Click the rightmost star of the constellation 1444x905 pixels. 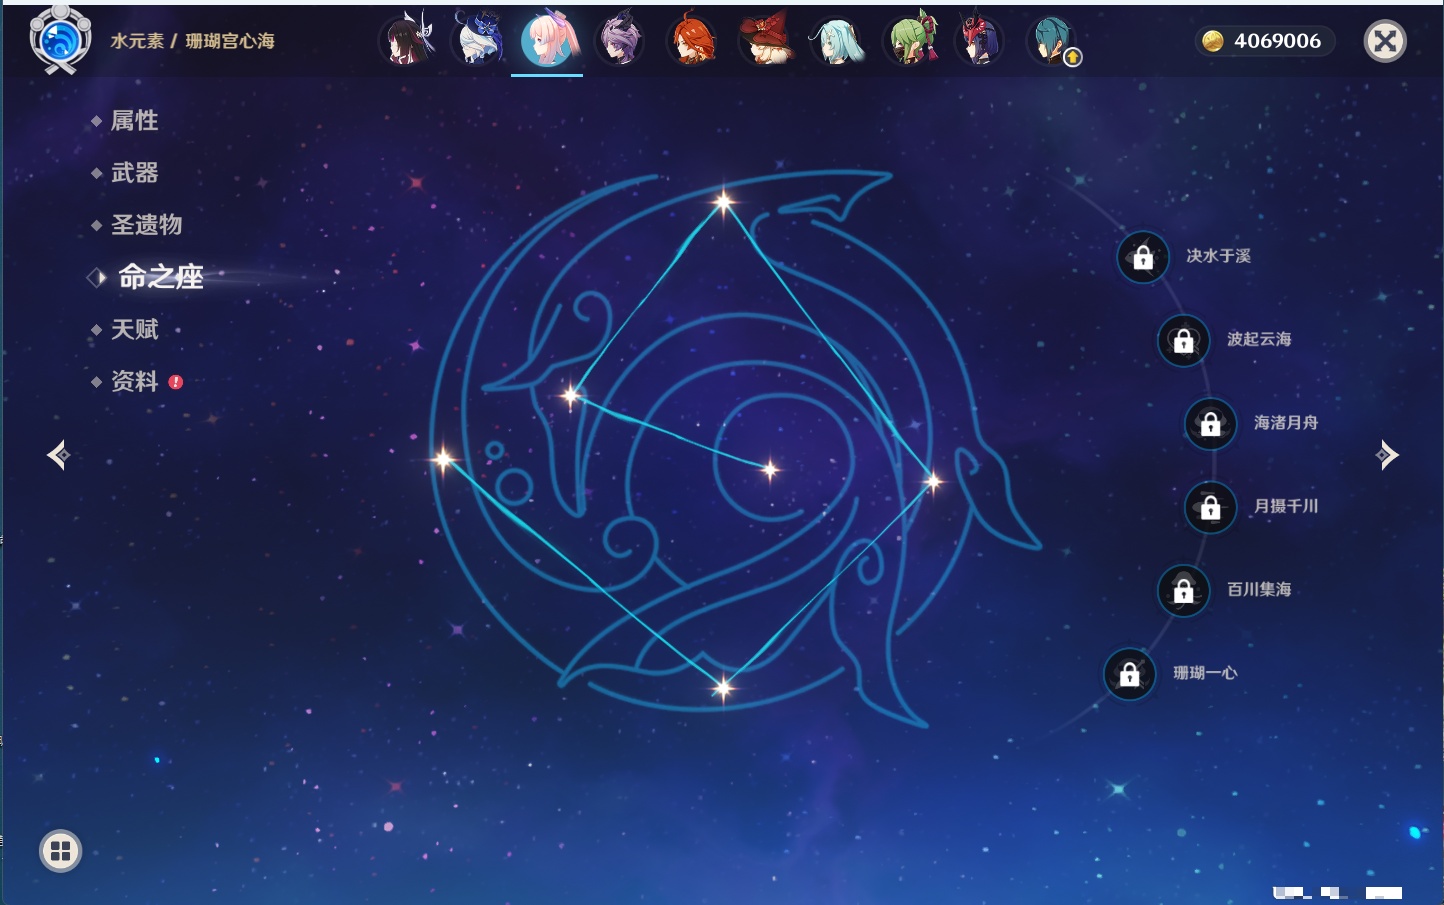tap(933, 482)
